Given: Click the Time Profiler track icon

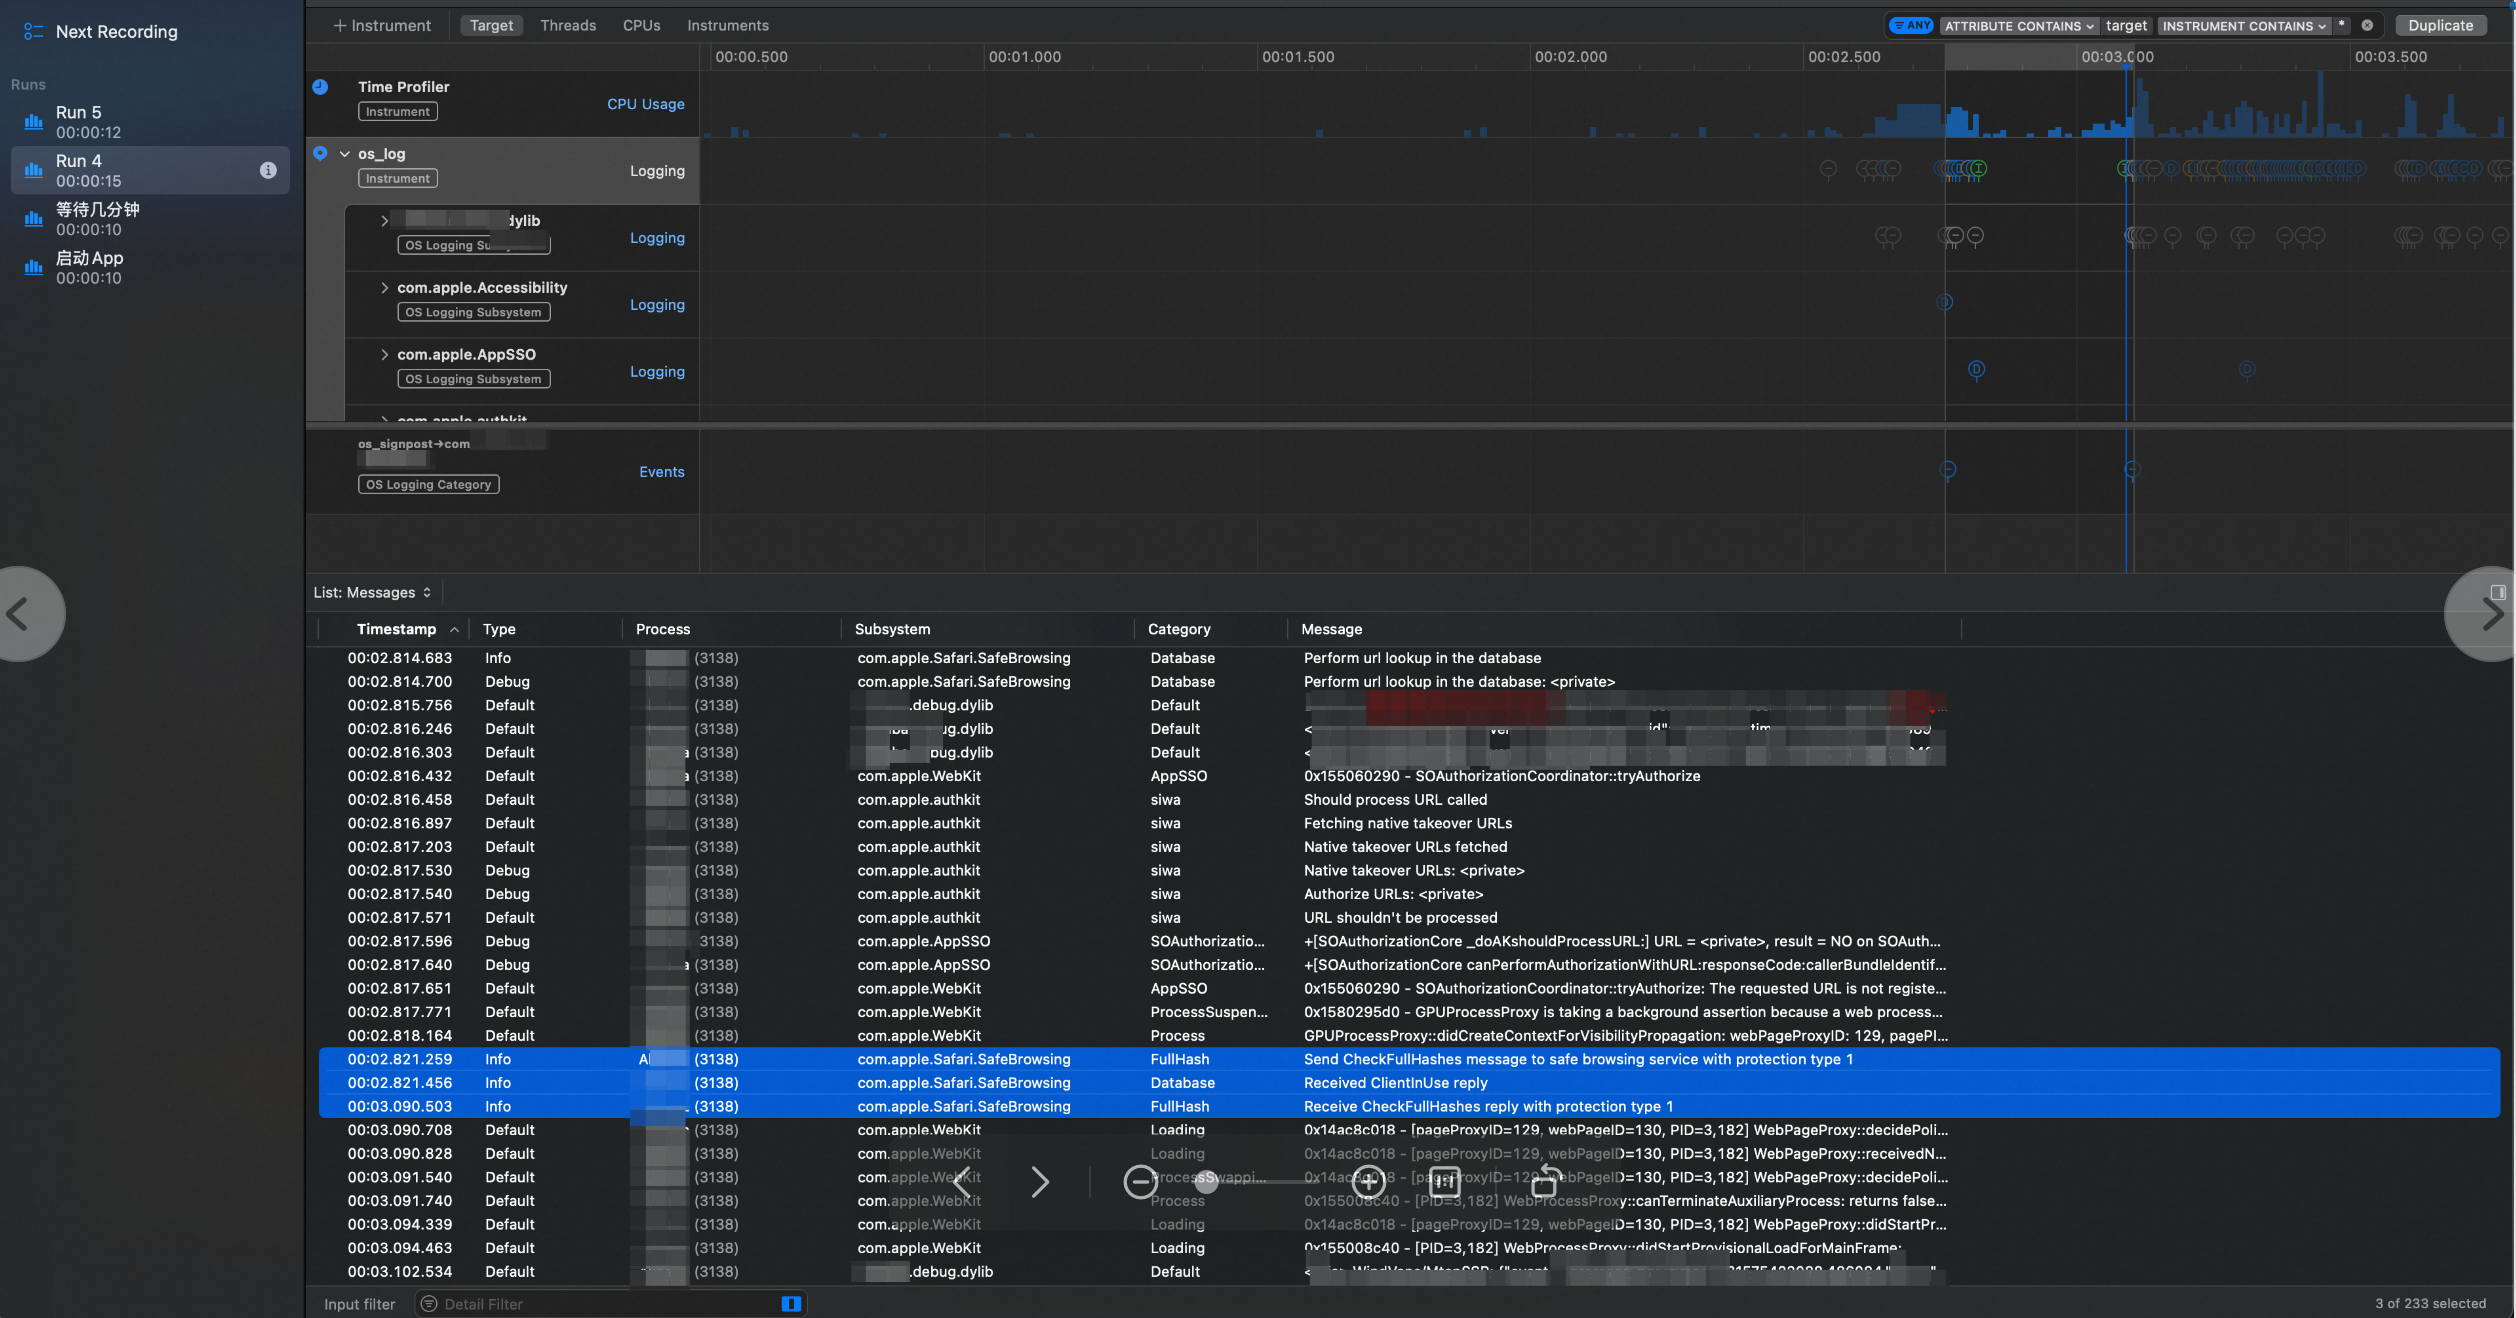Looking at the screenshot, I should 320,87.
